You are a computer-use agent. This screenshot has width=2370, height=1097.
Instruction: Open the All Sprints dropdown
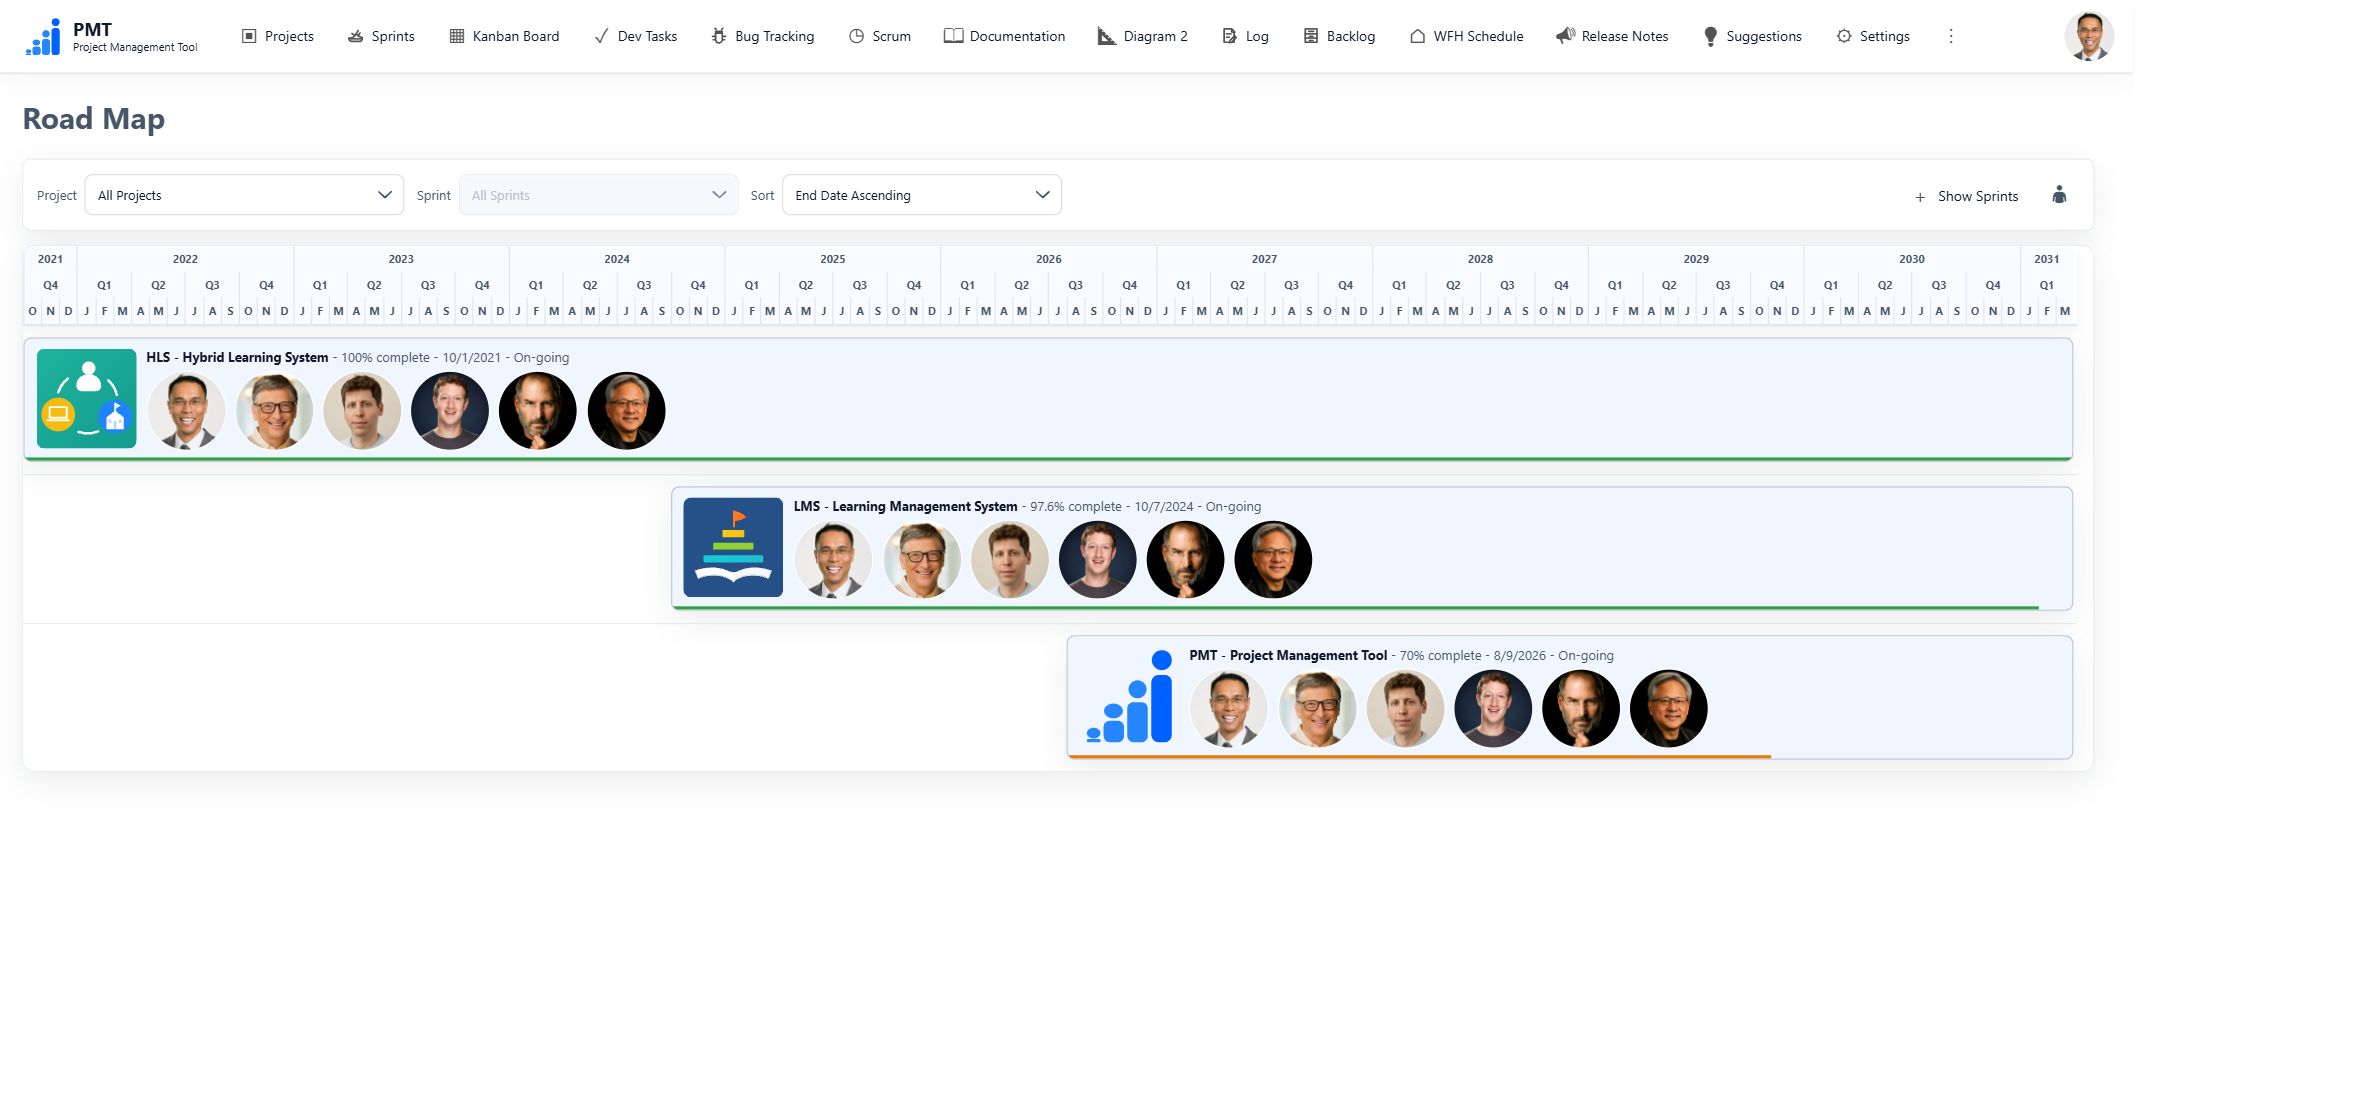(x=598, y=195)
